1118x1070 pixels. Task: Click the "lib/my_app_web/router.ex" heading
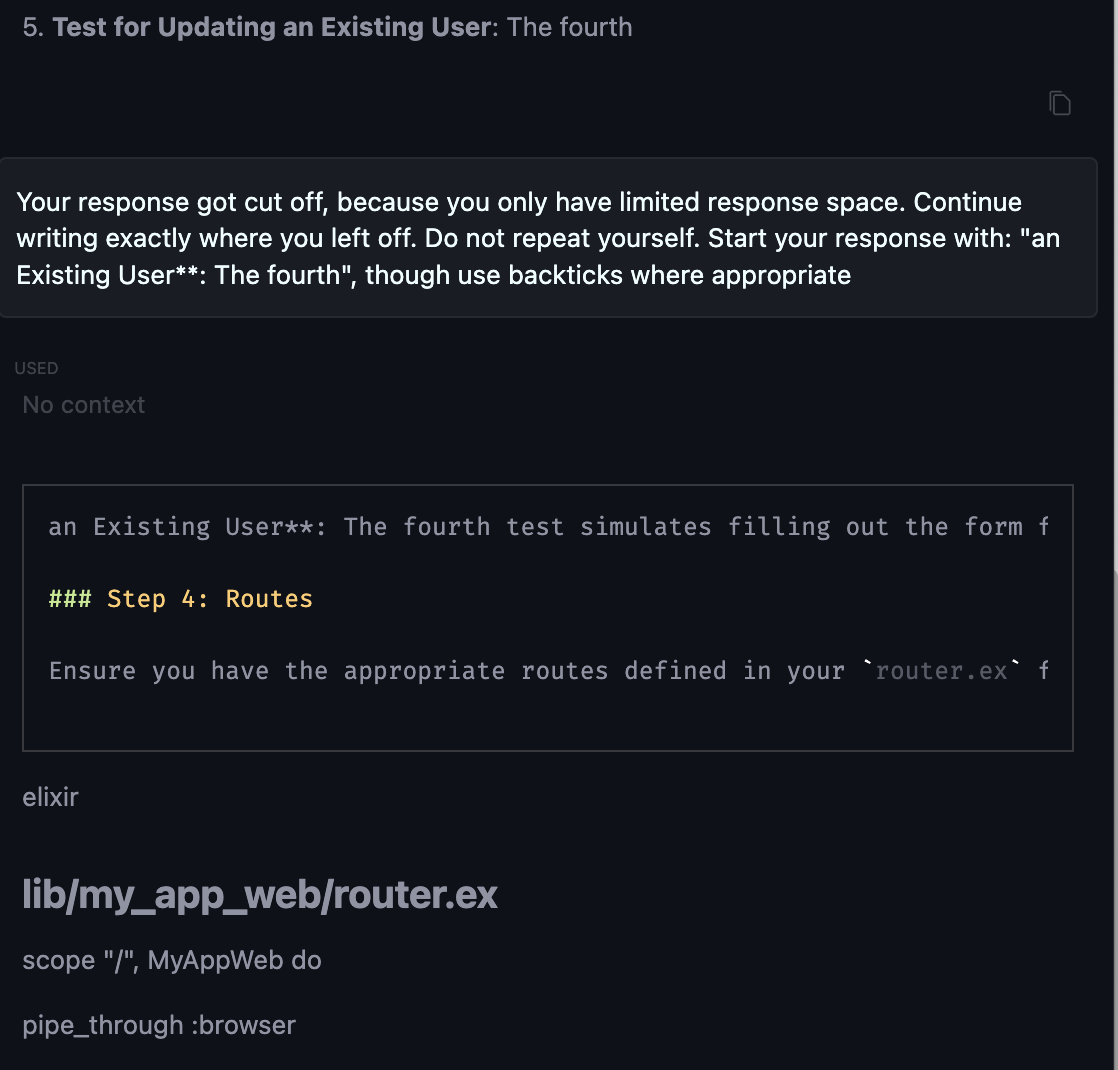(x=260, y=895)
